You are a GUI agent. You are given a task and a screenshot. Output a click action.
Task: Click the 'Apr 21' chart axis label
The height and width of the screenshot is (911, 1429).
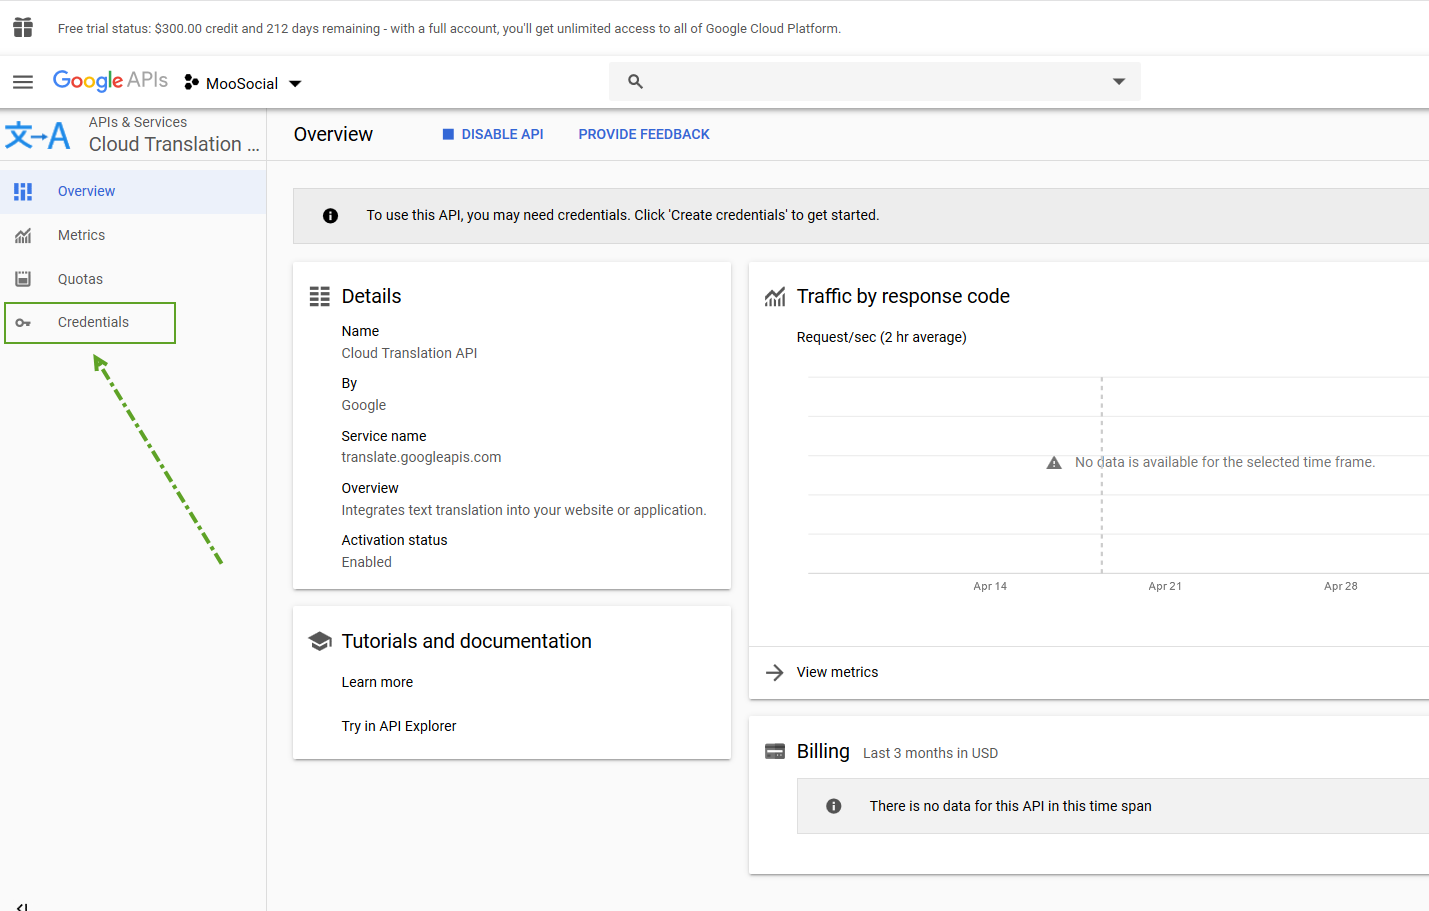pos(1165,586)
